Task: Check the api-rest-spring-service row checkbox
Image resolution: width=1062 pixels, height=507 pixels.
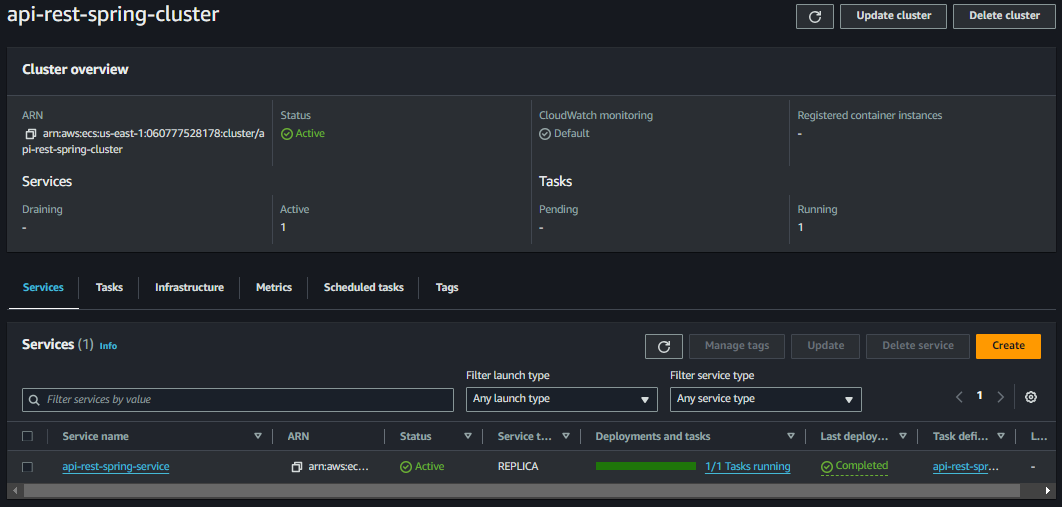Action: 27,467
